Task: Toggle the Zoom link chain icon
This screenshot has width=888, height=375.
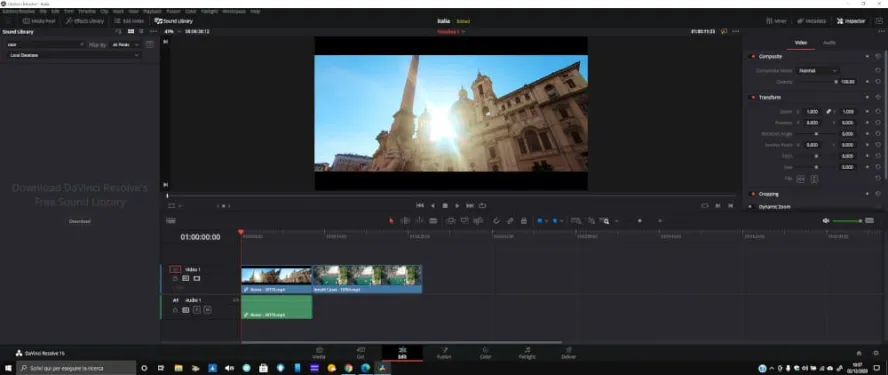Action: (828, 112)
